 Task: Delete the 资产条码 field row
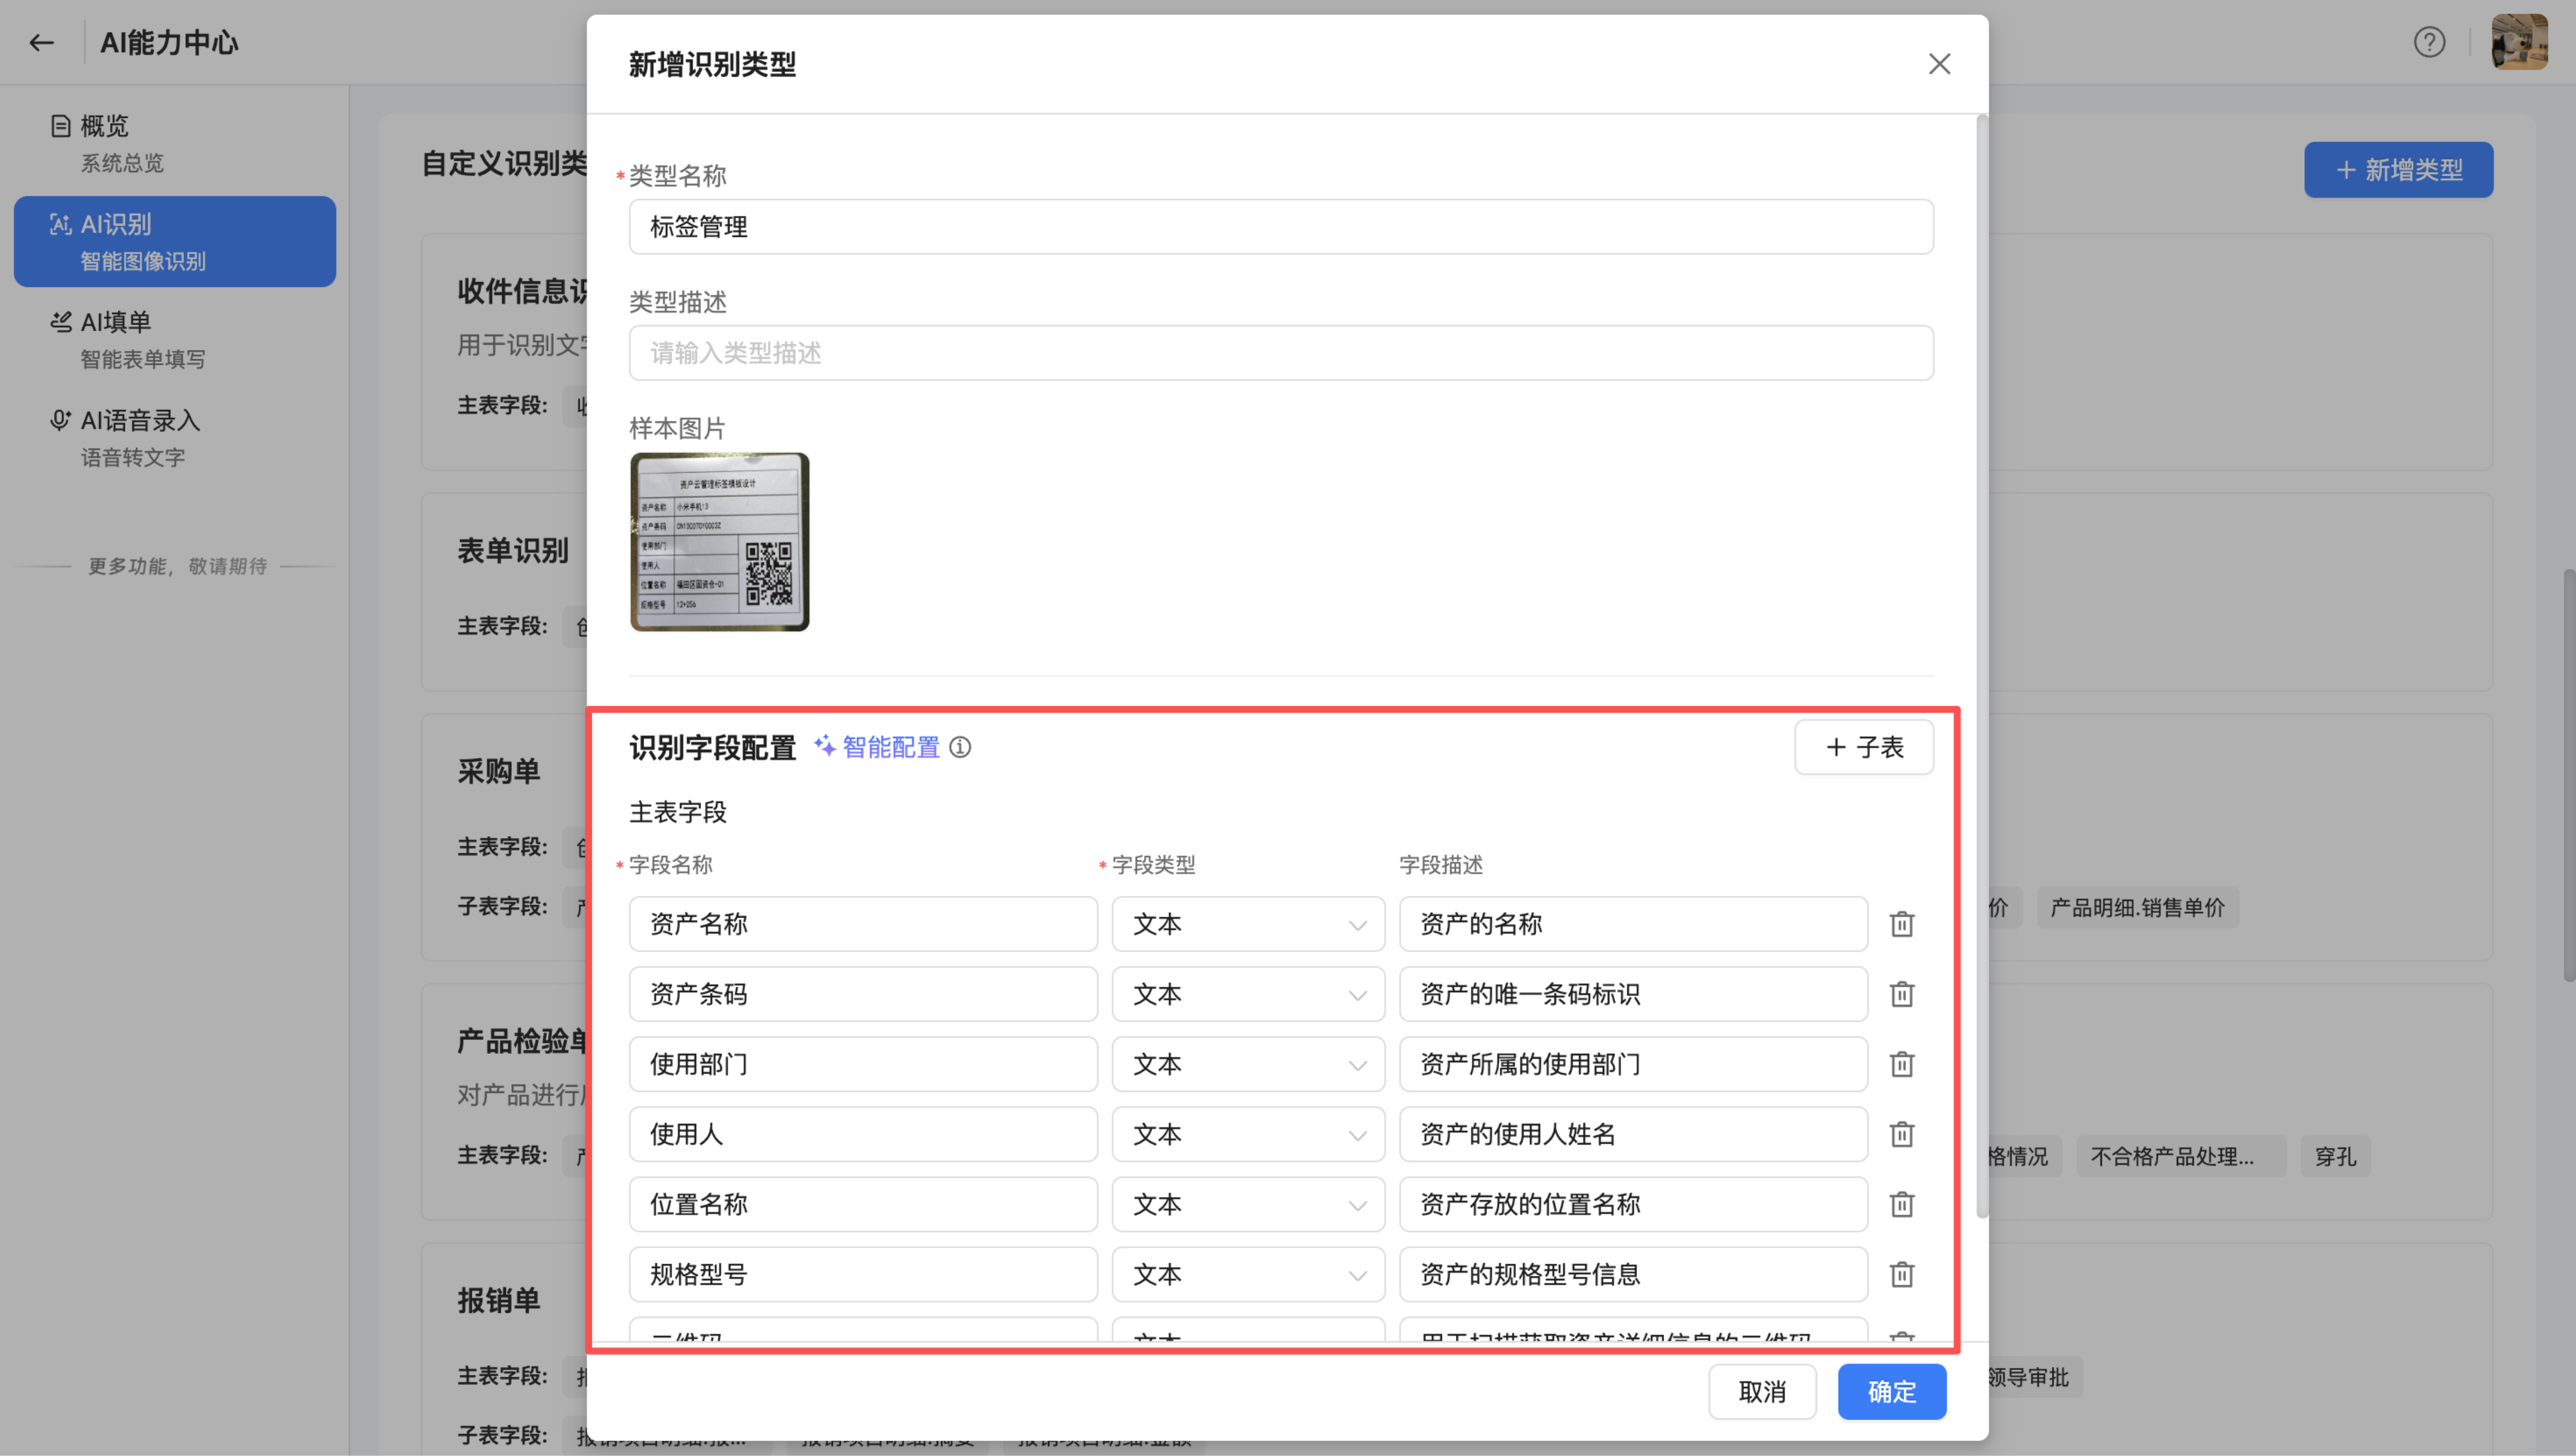coord(1901,994)
